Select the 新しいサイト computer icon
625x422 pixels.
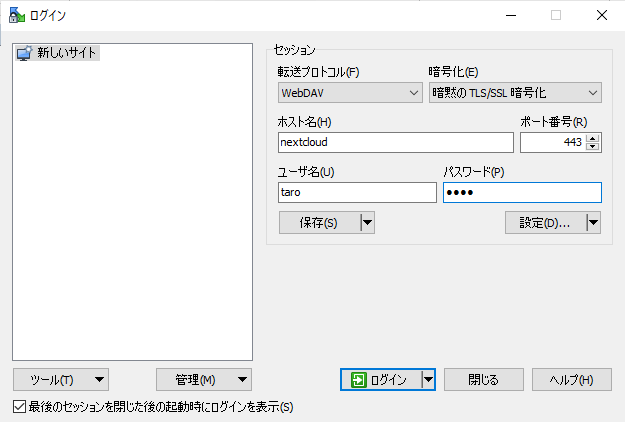(x=24, y=53)
